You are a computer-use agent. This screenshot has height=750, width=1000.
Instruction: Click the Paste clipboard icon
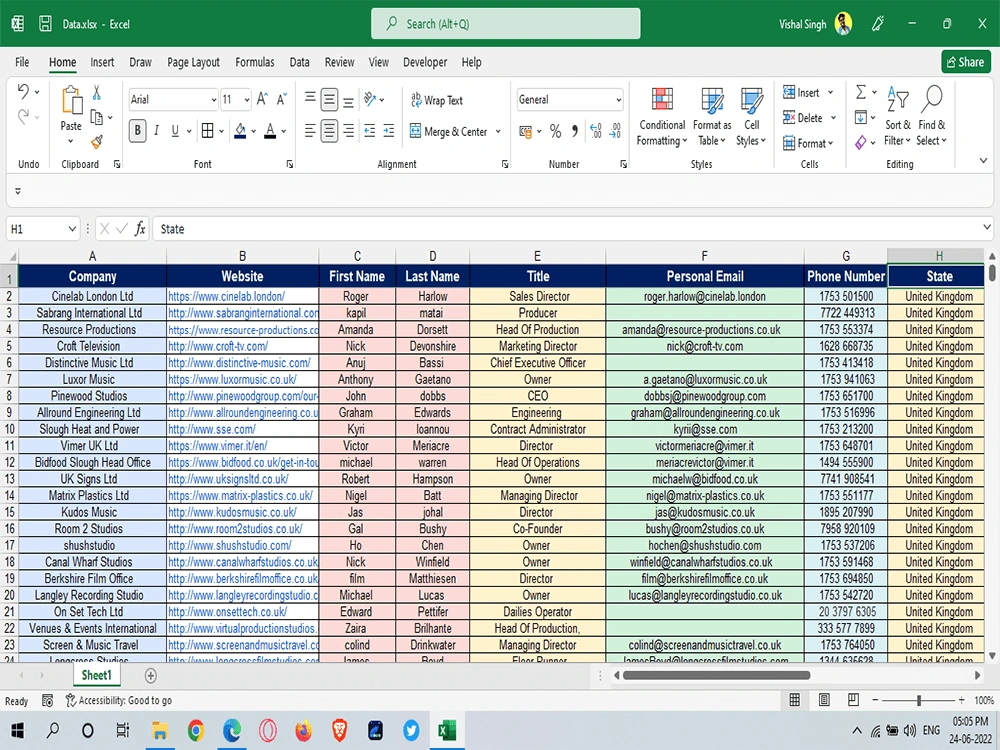(x=71, y=101)
